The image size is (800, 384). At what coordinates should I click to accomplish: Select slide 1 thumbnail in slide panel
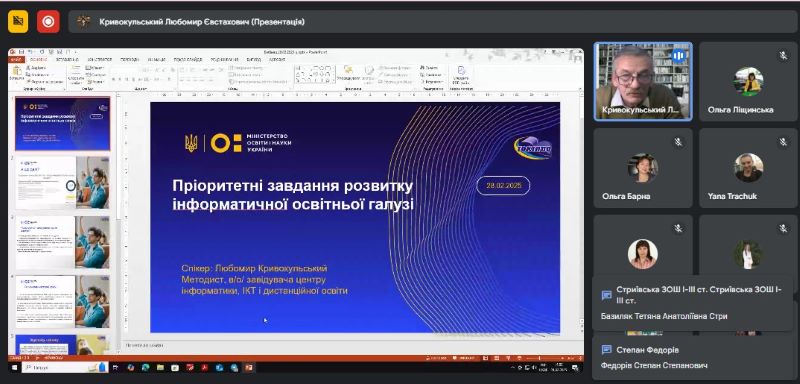(62, 123)
